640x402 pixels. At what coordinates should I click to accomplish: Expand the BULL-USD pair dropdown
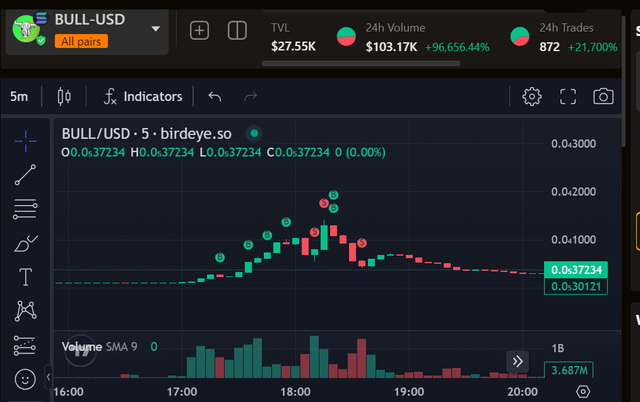click(x=155, y=29)
